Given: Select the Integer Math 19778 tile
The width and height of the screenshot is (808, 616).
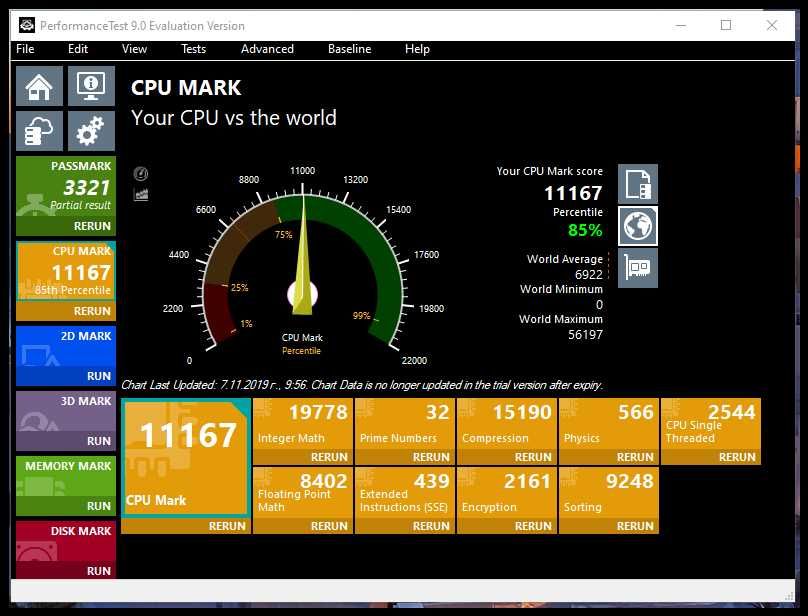Looking at the screenshot, I should pyautogui.click(x=303, y=424).
